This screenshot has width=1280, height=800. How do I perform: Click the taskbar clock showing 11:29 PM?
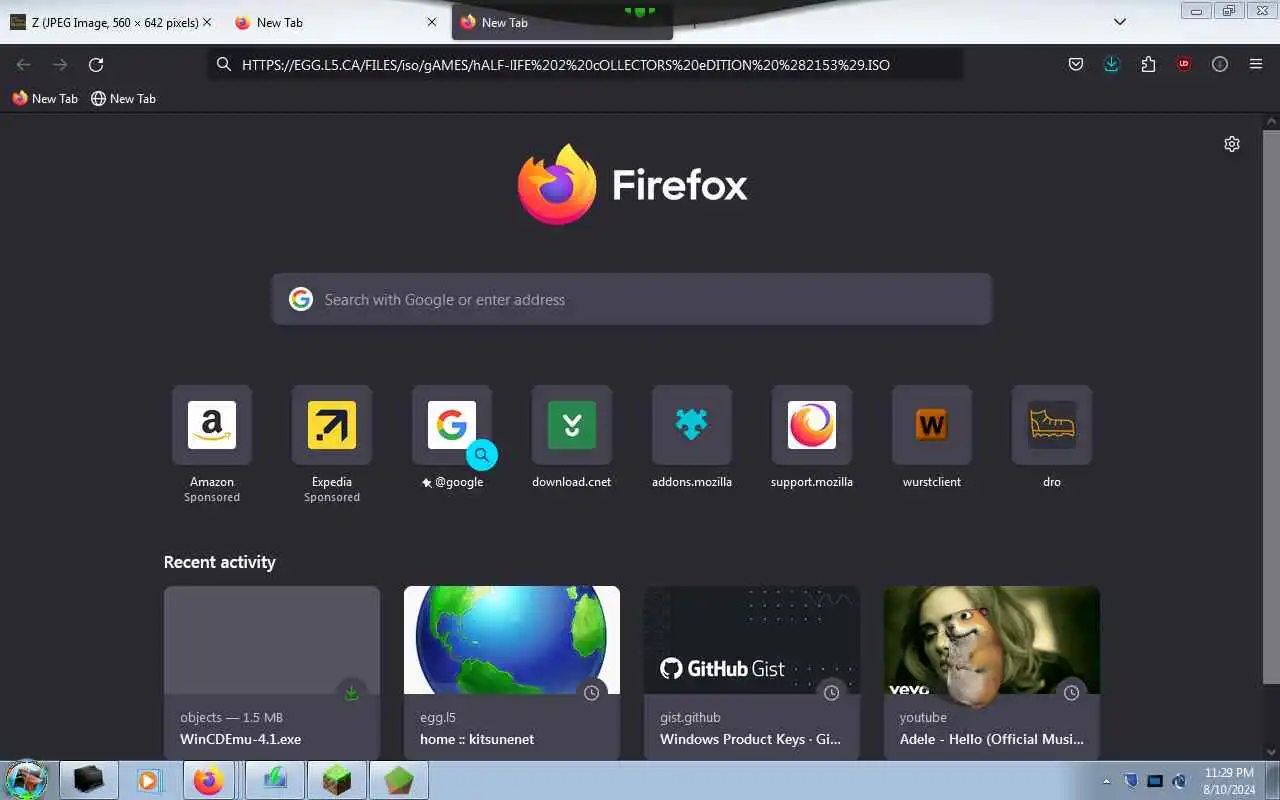[x=1229, y=781]
